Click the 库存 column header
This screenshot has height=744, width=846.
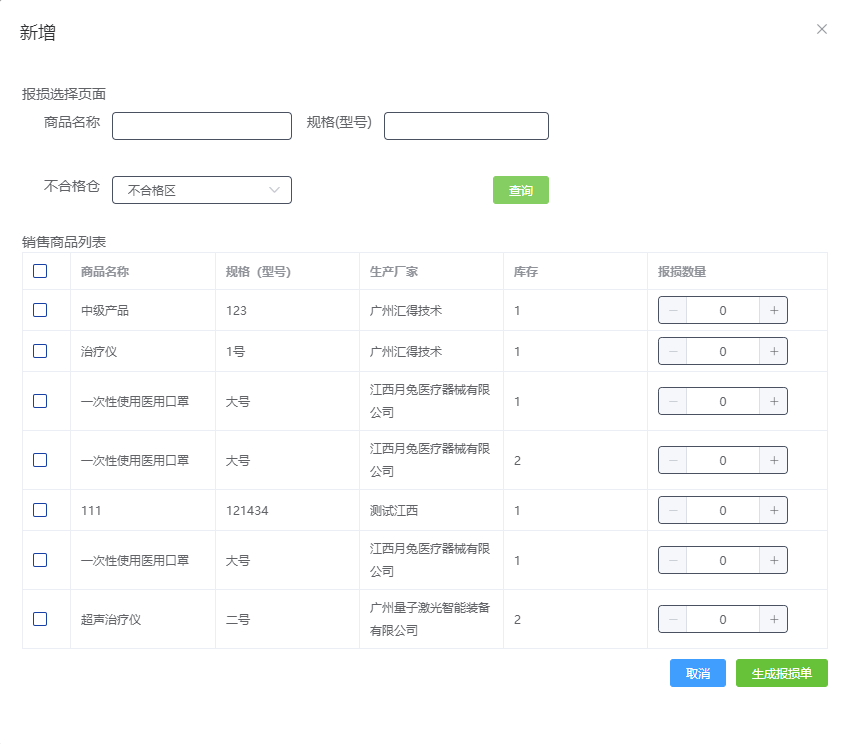(x=526, y=272)
